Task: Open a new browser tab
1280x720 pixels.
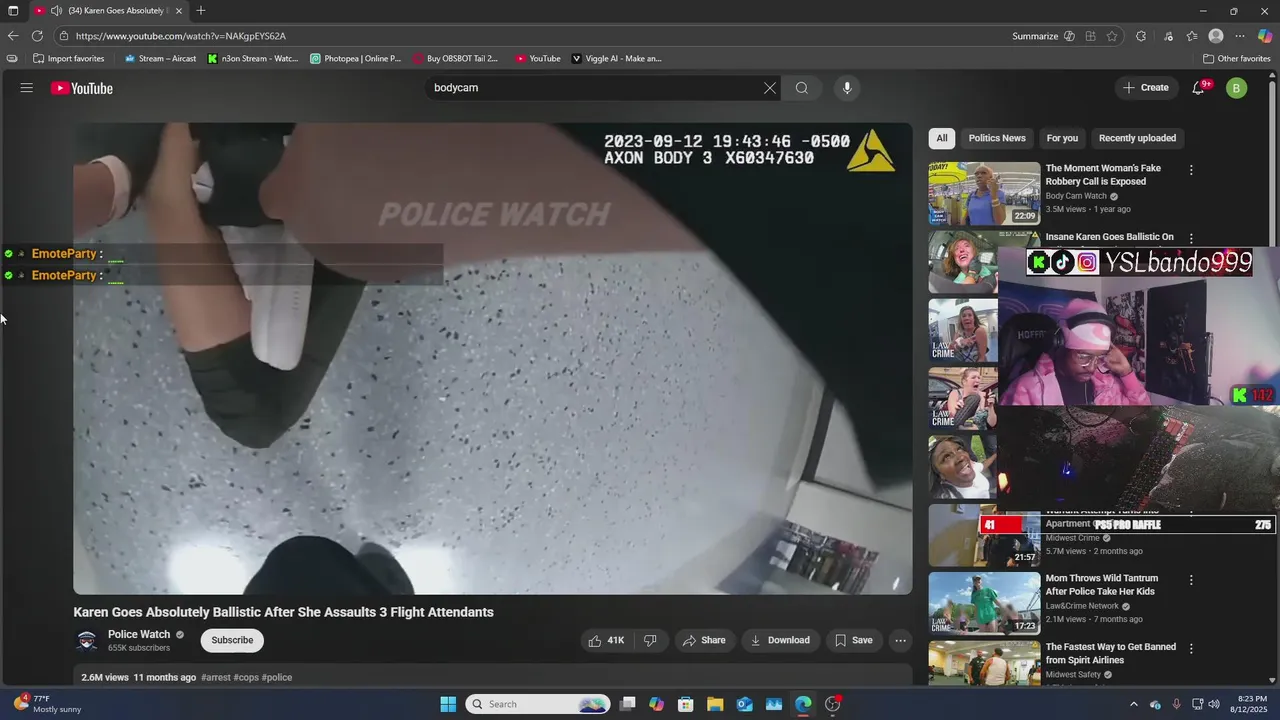Action: click(x=201, y=11)
